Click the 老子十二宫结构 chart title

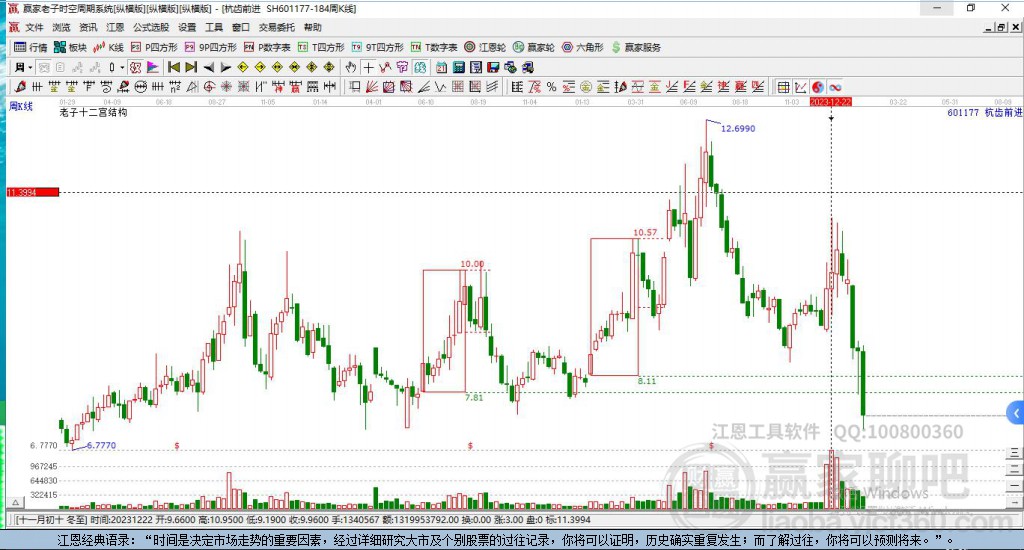pos(93,112)
